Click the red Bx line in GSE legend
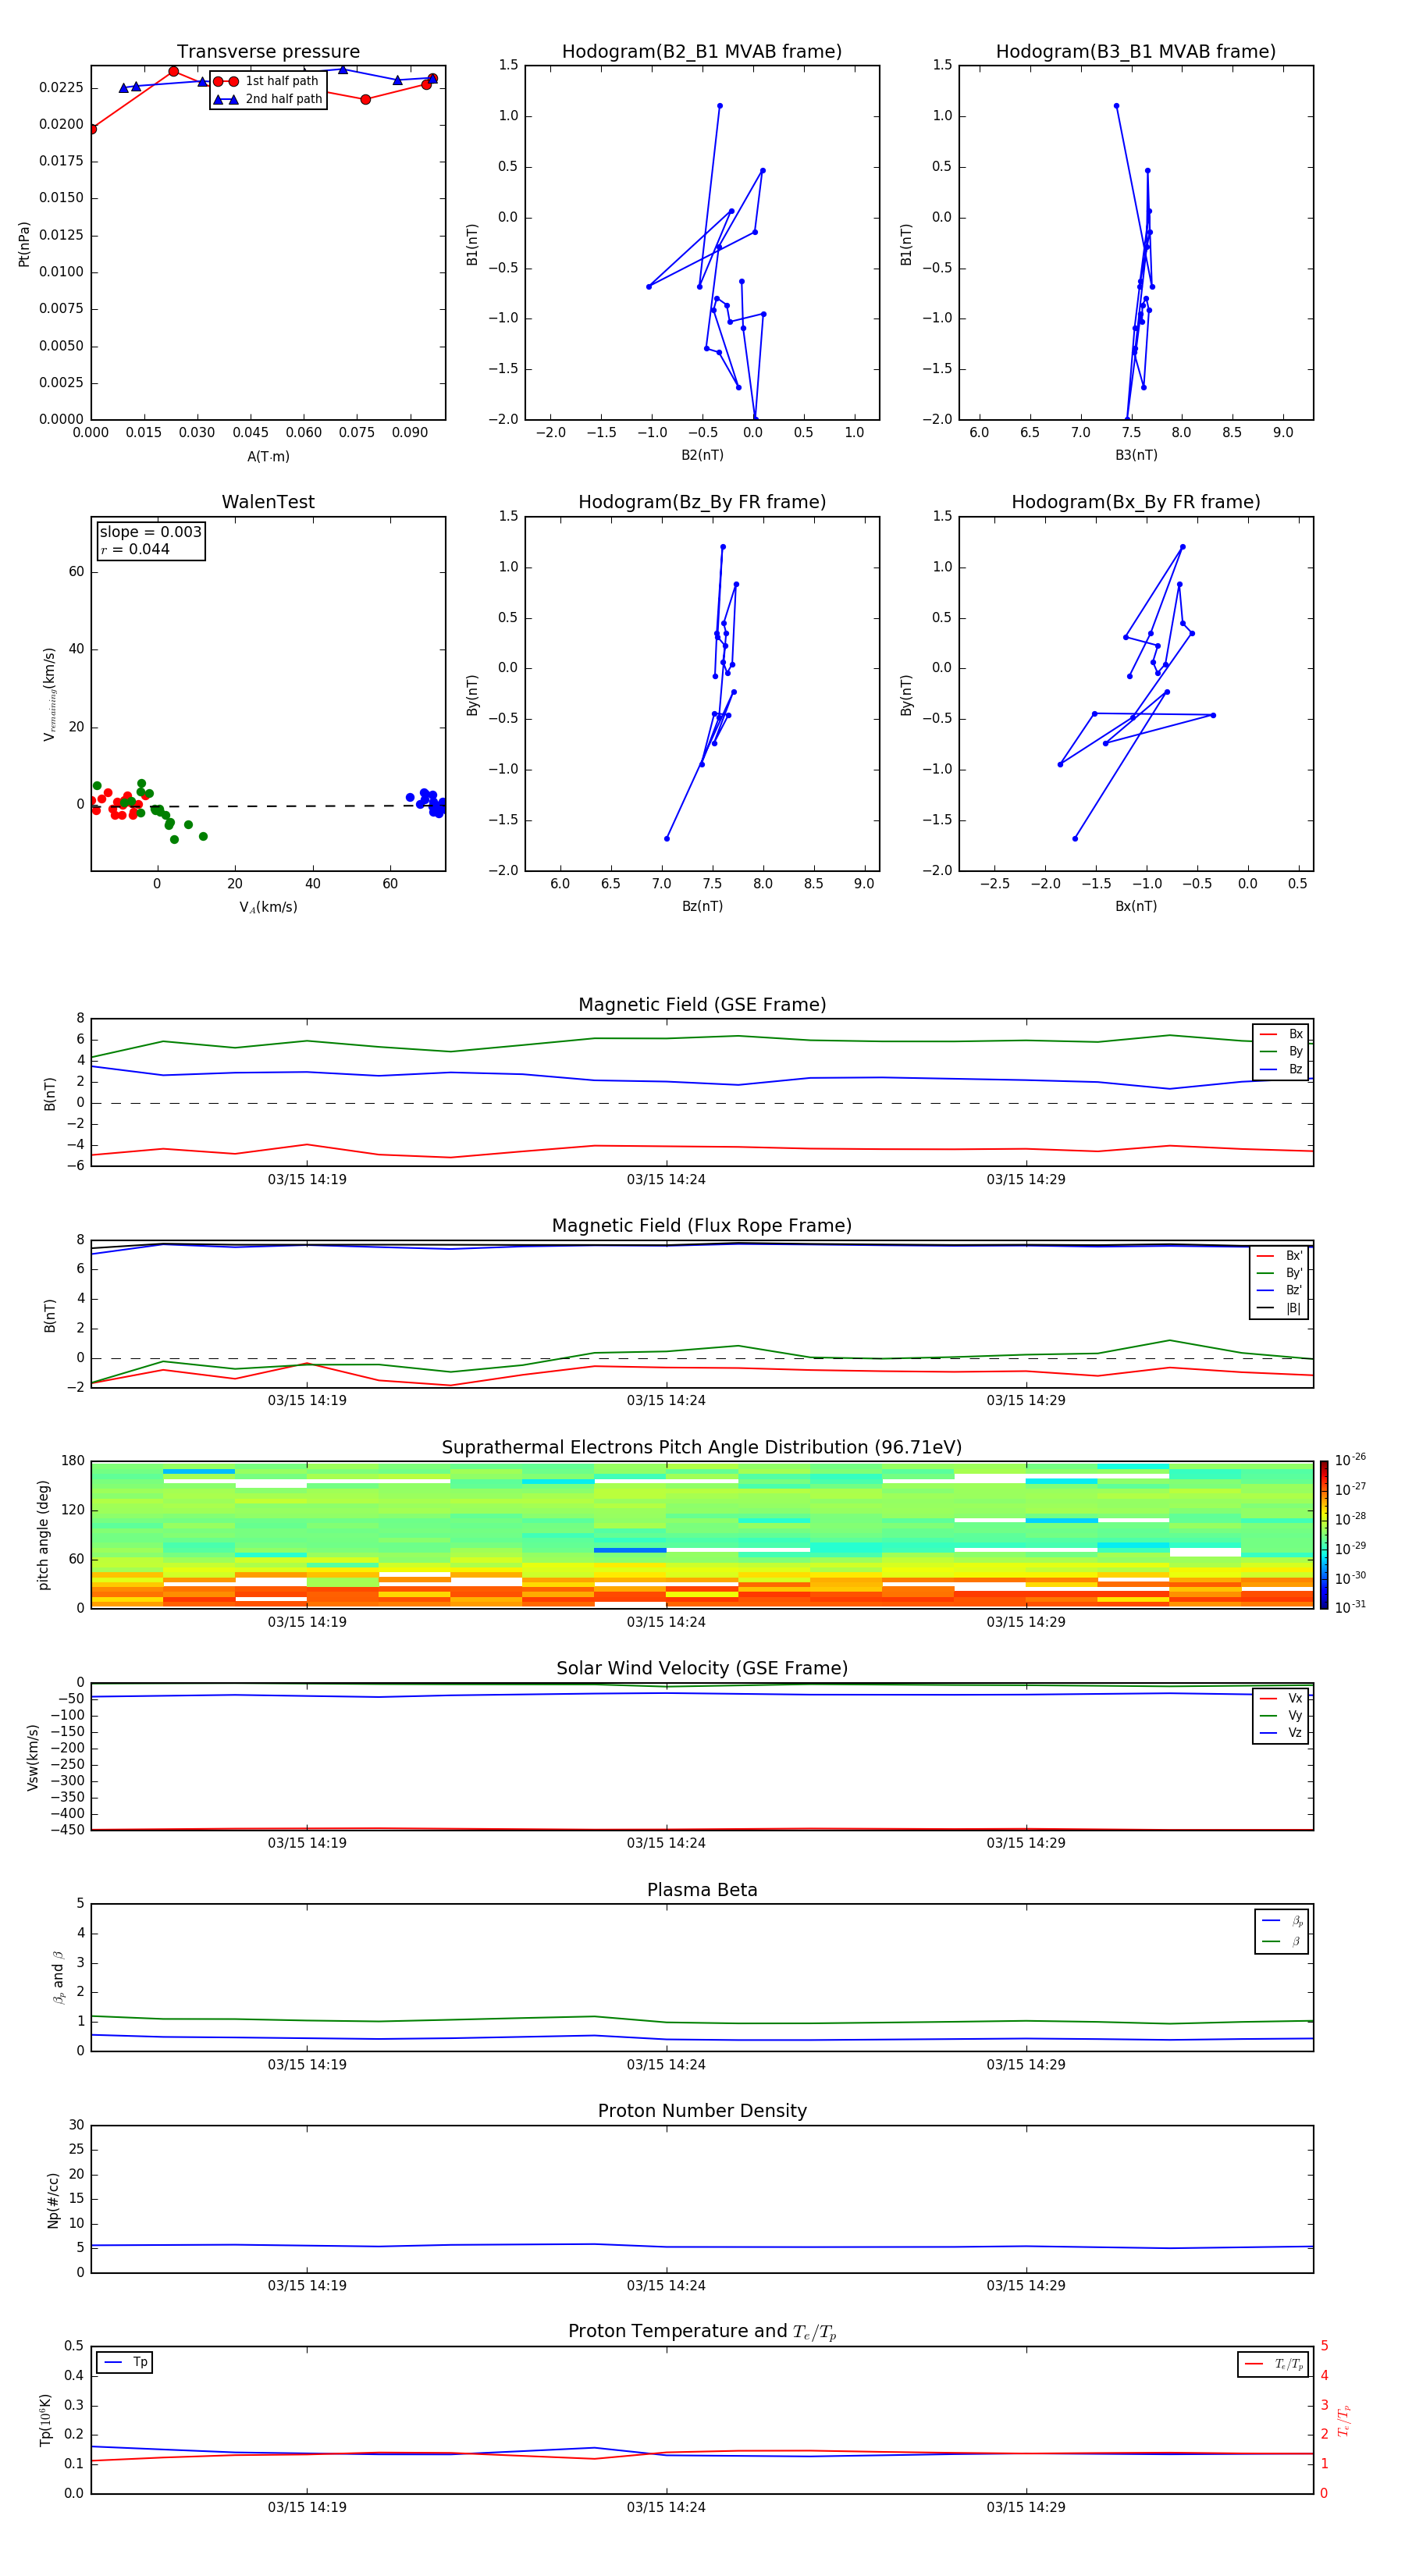The image size is (1405, 2576). click(x=1268, y=1034)
